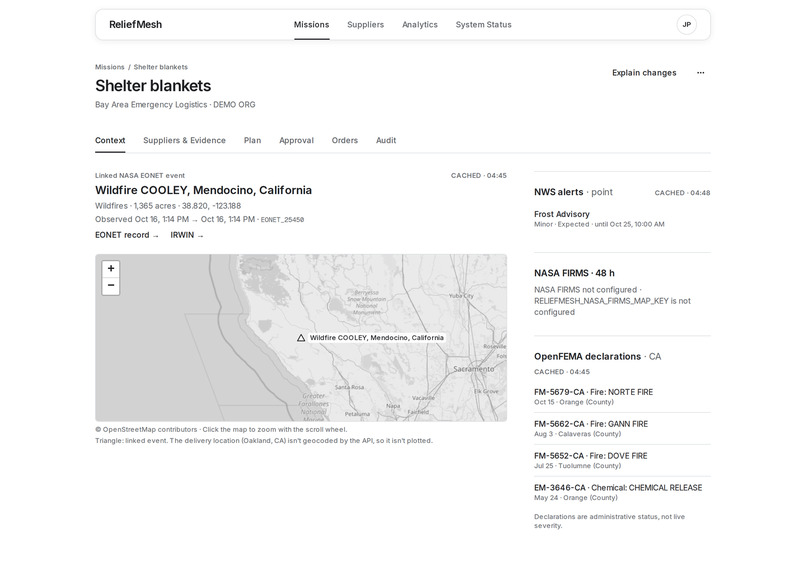
Task: Click the ReliefMesh logo
Action: [135, 25]
